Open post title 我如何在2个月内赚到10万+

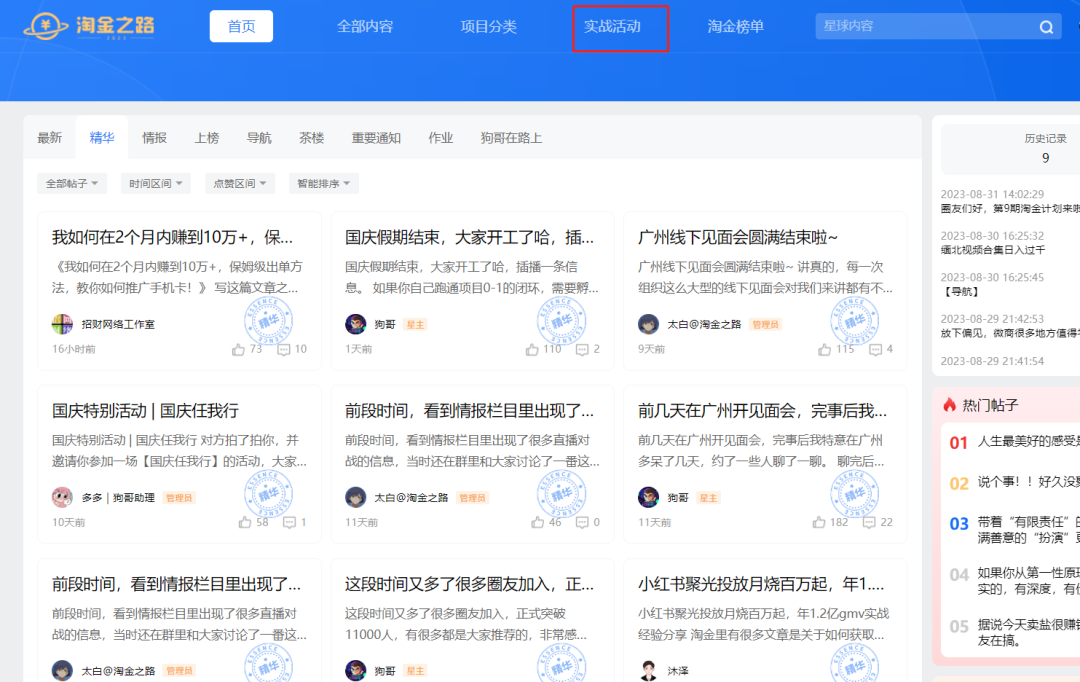(x=172, y=238)
